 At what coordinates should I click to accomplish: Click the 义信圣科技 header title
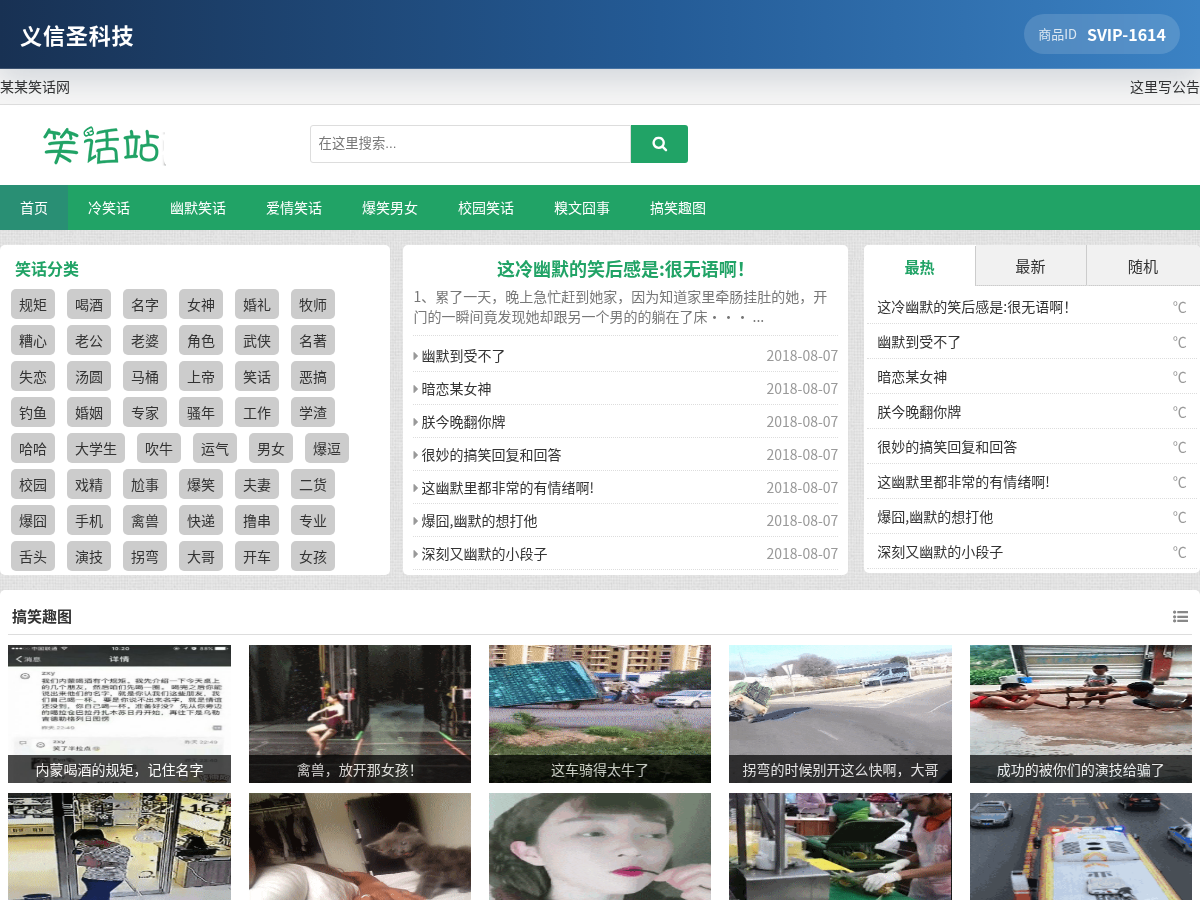[x=77, y=36]
